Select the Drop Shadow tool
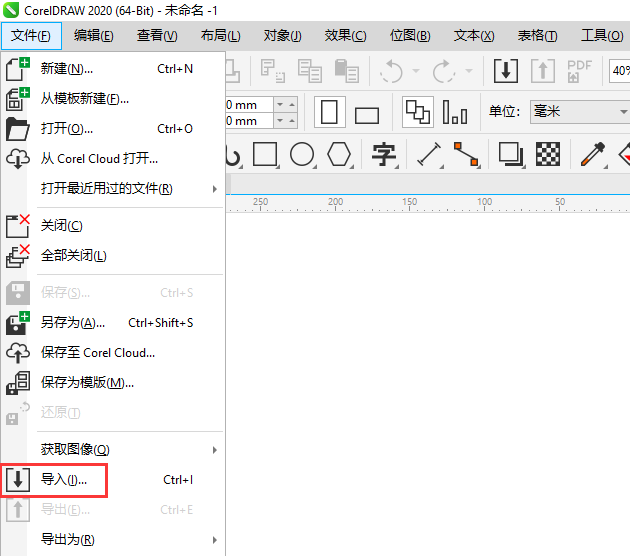Image resolution: width=630 pixels, height=556 pixels. pos(511,155)
